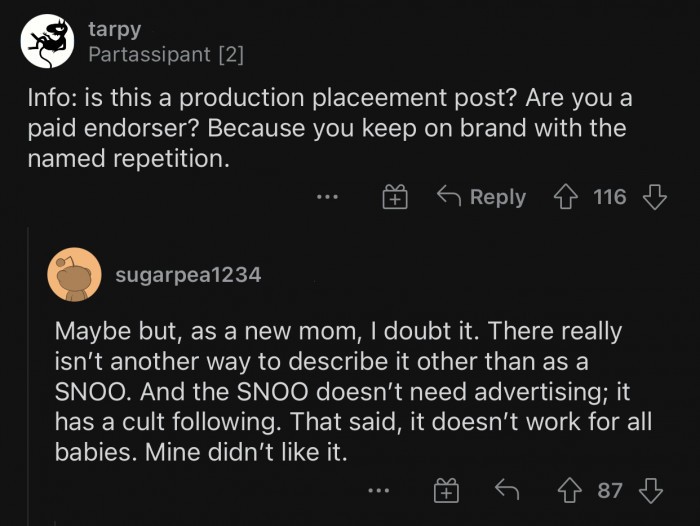This screenshot has height=526, width=700.
Task: Upvote sugarpea1234's reply
Action: click(x=570, y=490)
